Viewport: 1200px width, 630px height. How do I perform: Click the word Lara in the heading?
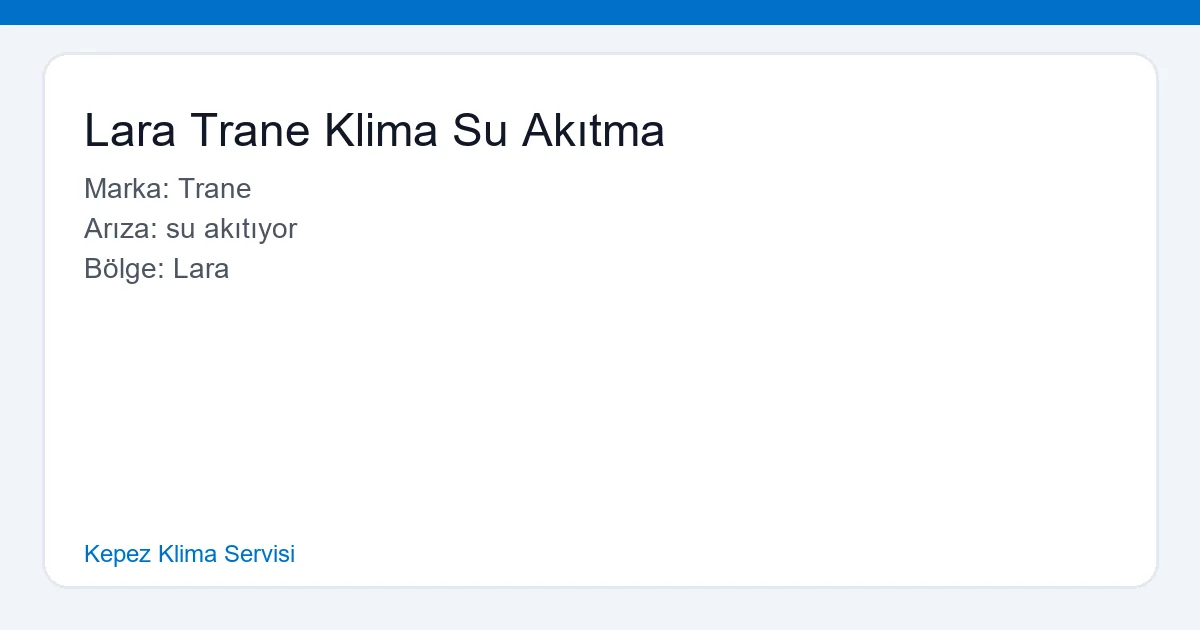click(x=131, y=130)
